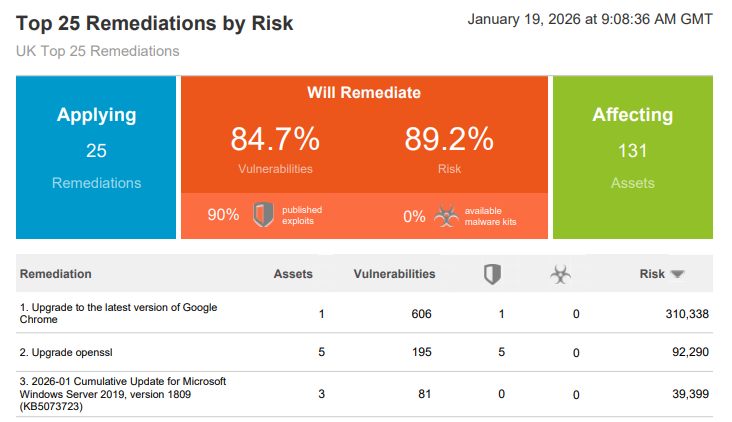Click the green Affecting 131 Assets tile
The width and height of the screenshot is (732, 422).
(x=632, y=157)
